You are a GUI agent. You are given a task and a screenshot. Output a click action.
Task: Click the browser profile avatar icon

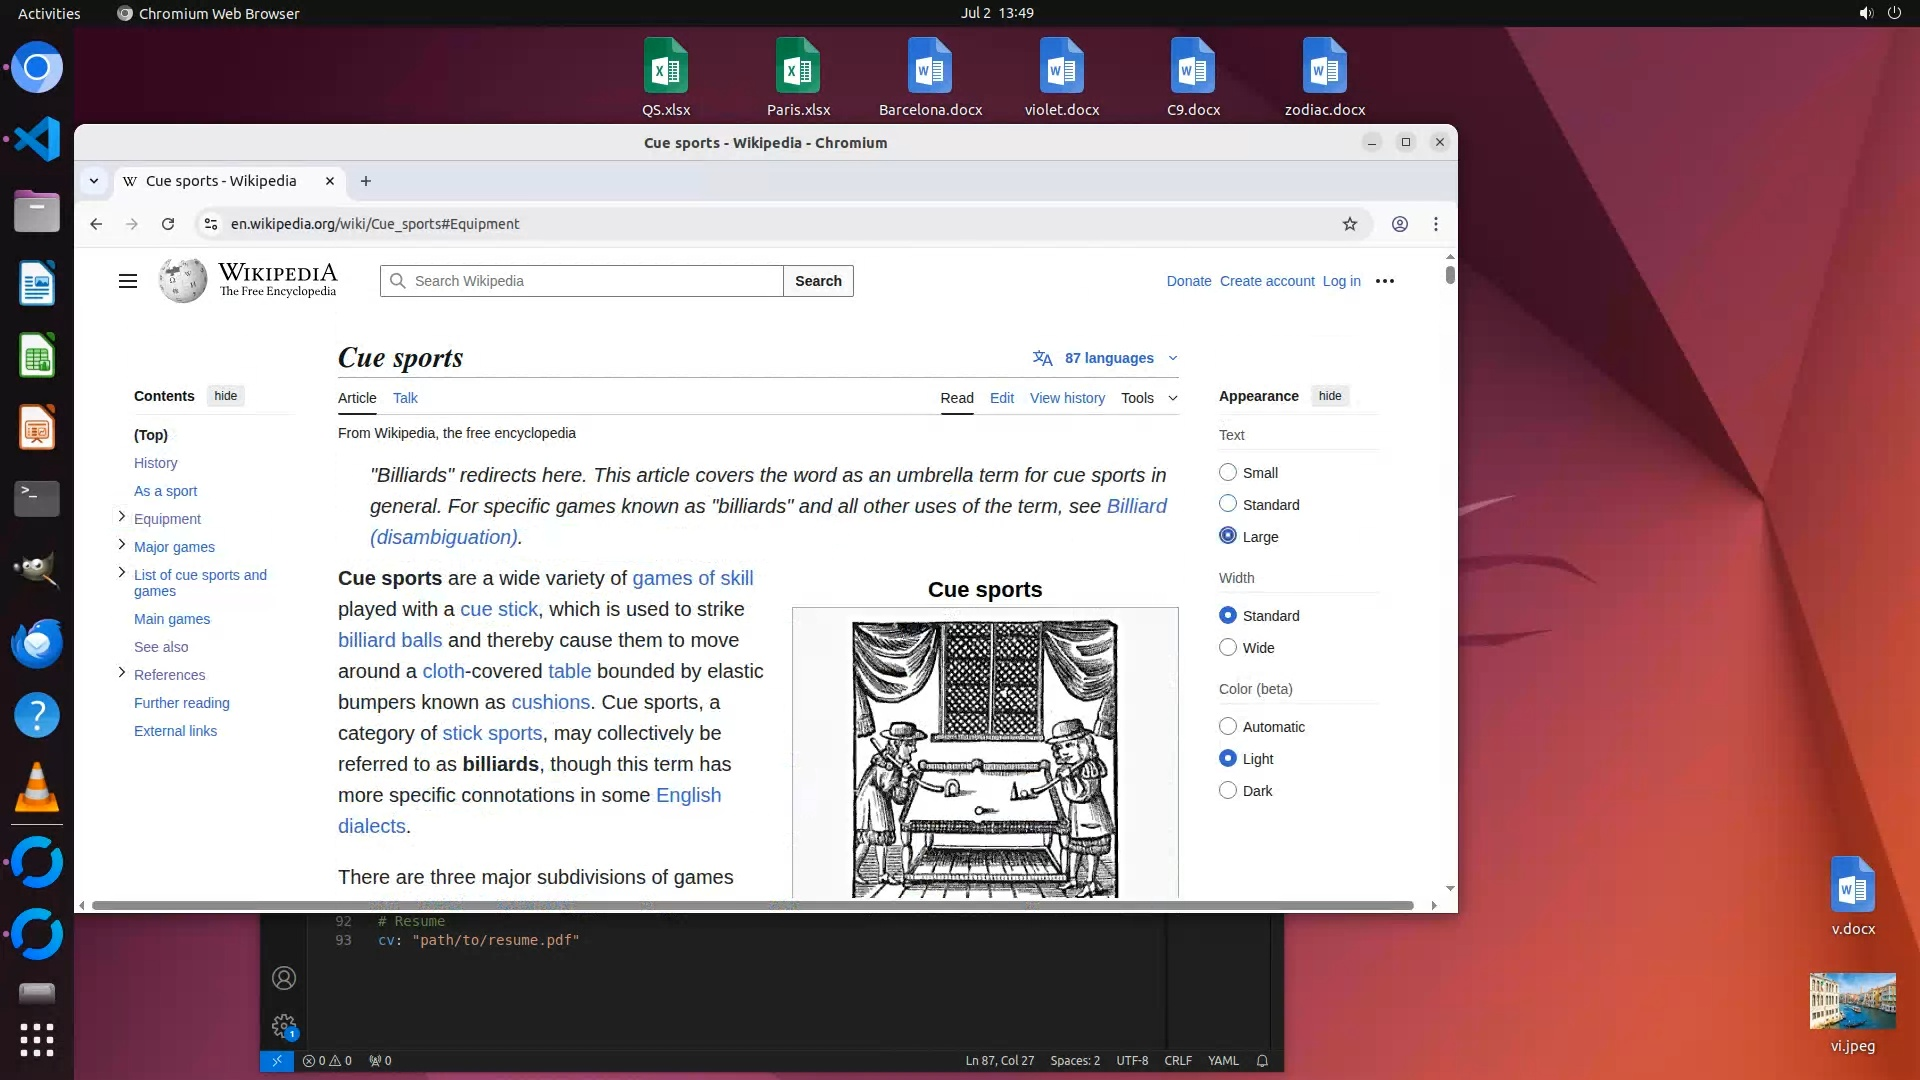click(x=1399, y=224)
